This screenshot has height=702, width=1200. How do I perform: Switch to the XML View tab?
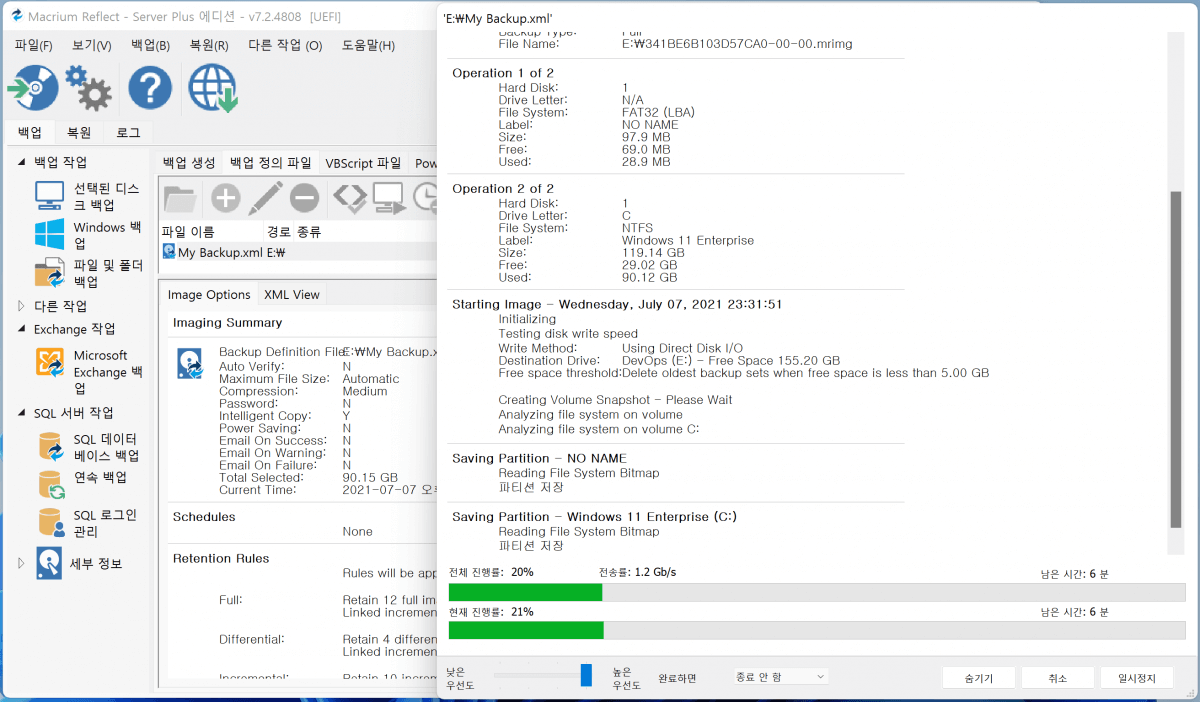pyautogui.click(x=292, y=295)
